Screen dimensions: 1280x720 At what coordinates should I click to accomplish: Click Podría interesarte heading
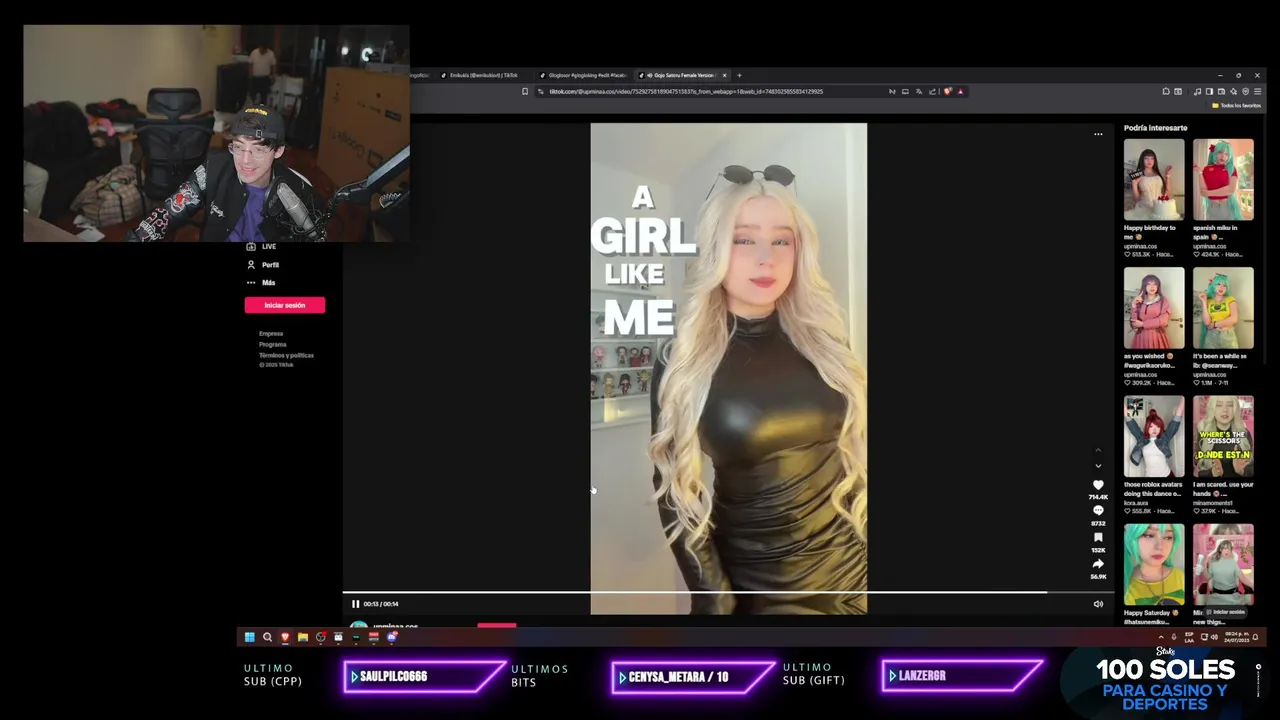coord(1155,128)
